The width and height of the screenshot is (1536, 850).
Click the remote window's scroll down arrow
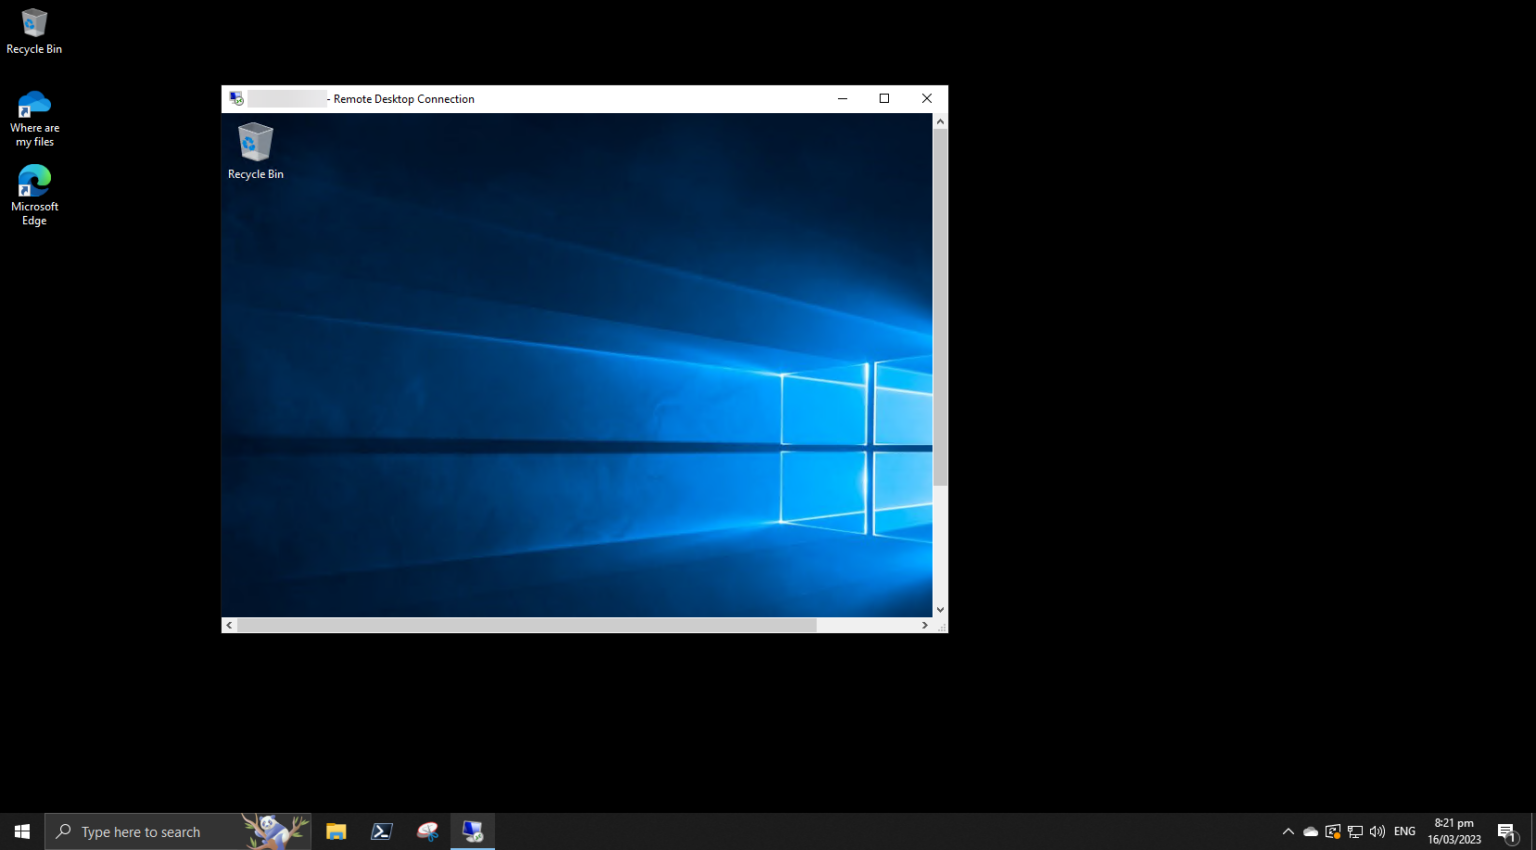click(940, 609)
